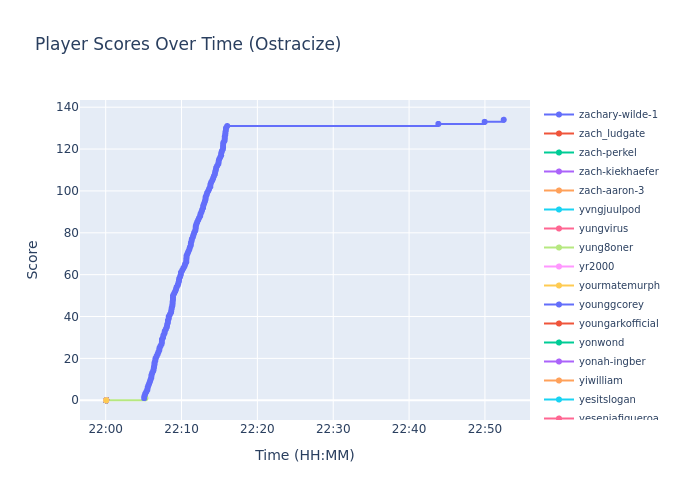Click younggcorey blue legend marker

point(559,305)
